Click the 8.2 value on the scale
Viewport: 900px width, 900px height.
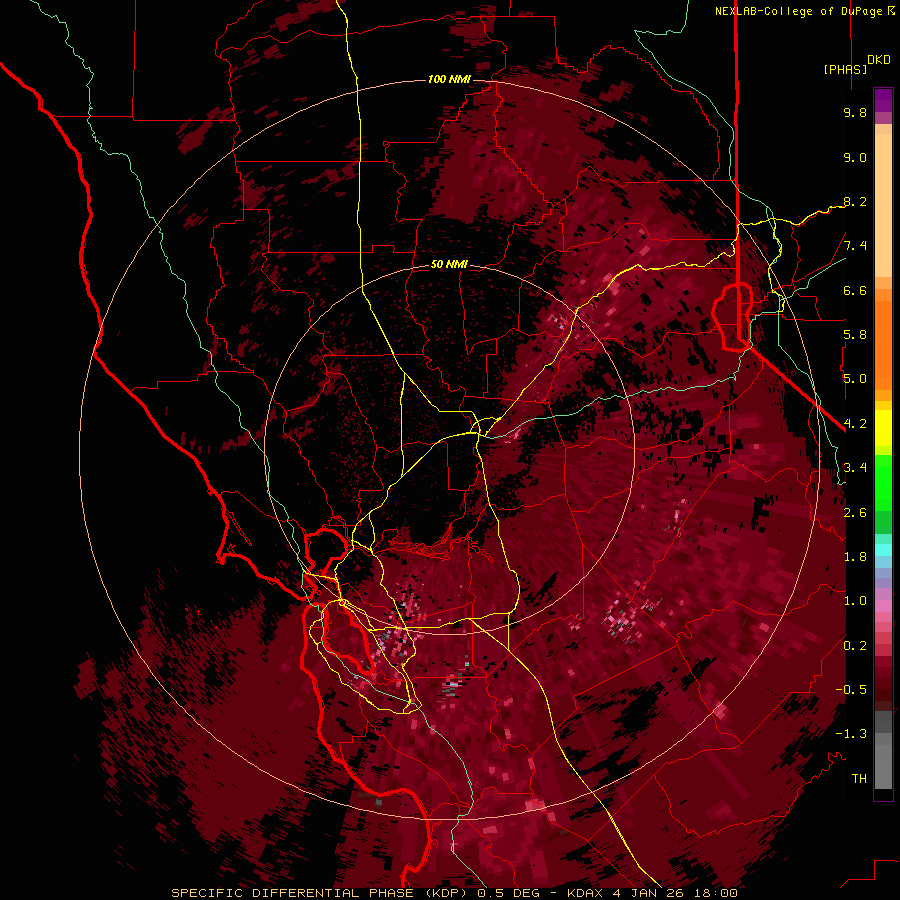[x=855, y=201]
